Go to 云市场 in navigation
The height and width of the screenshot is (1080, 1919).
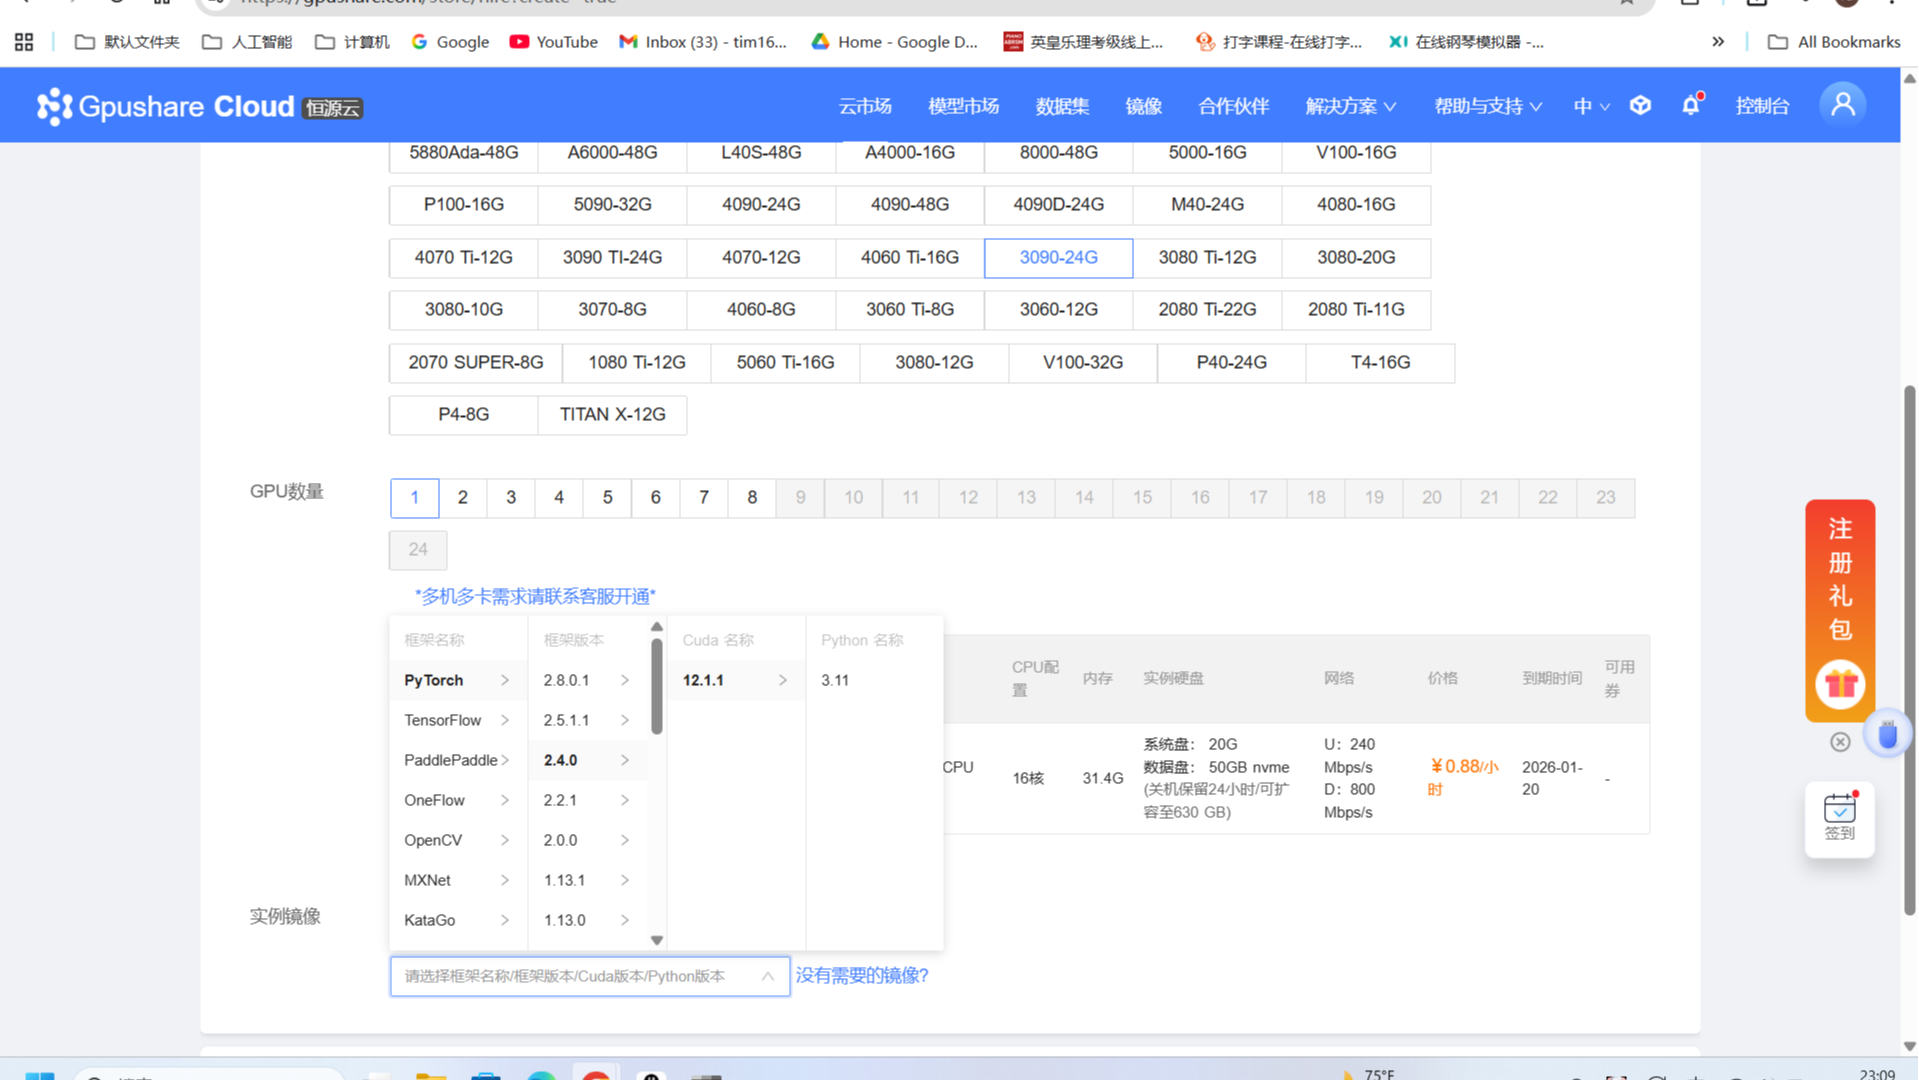point(865,106)
